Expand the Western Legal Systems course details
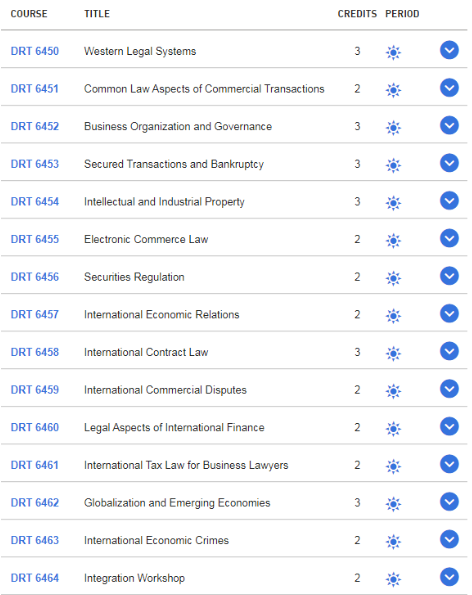This screenshot has height=595, width=472. (449, 50)
